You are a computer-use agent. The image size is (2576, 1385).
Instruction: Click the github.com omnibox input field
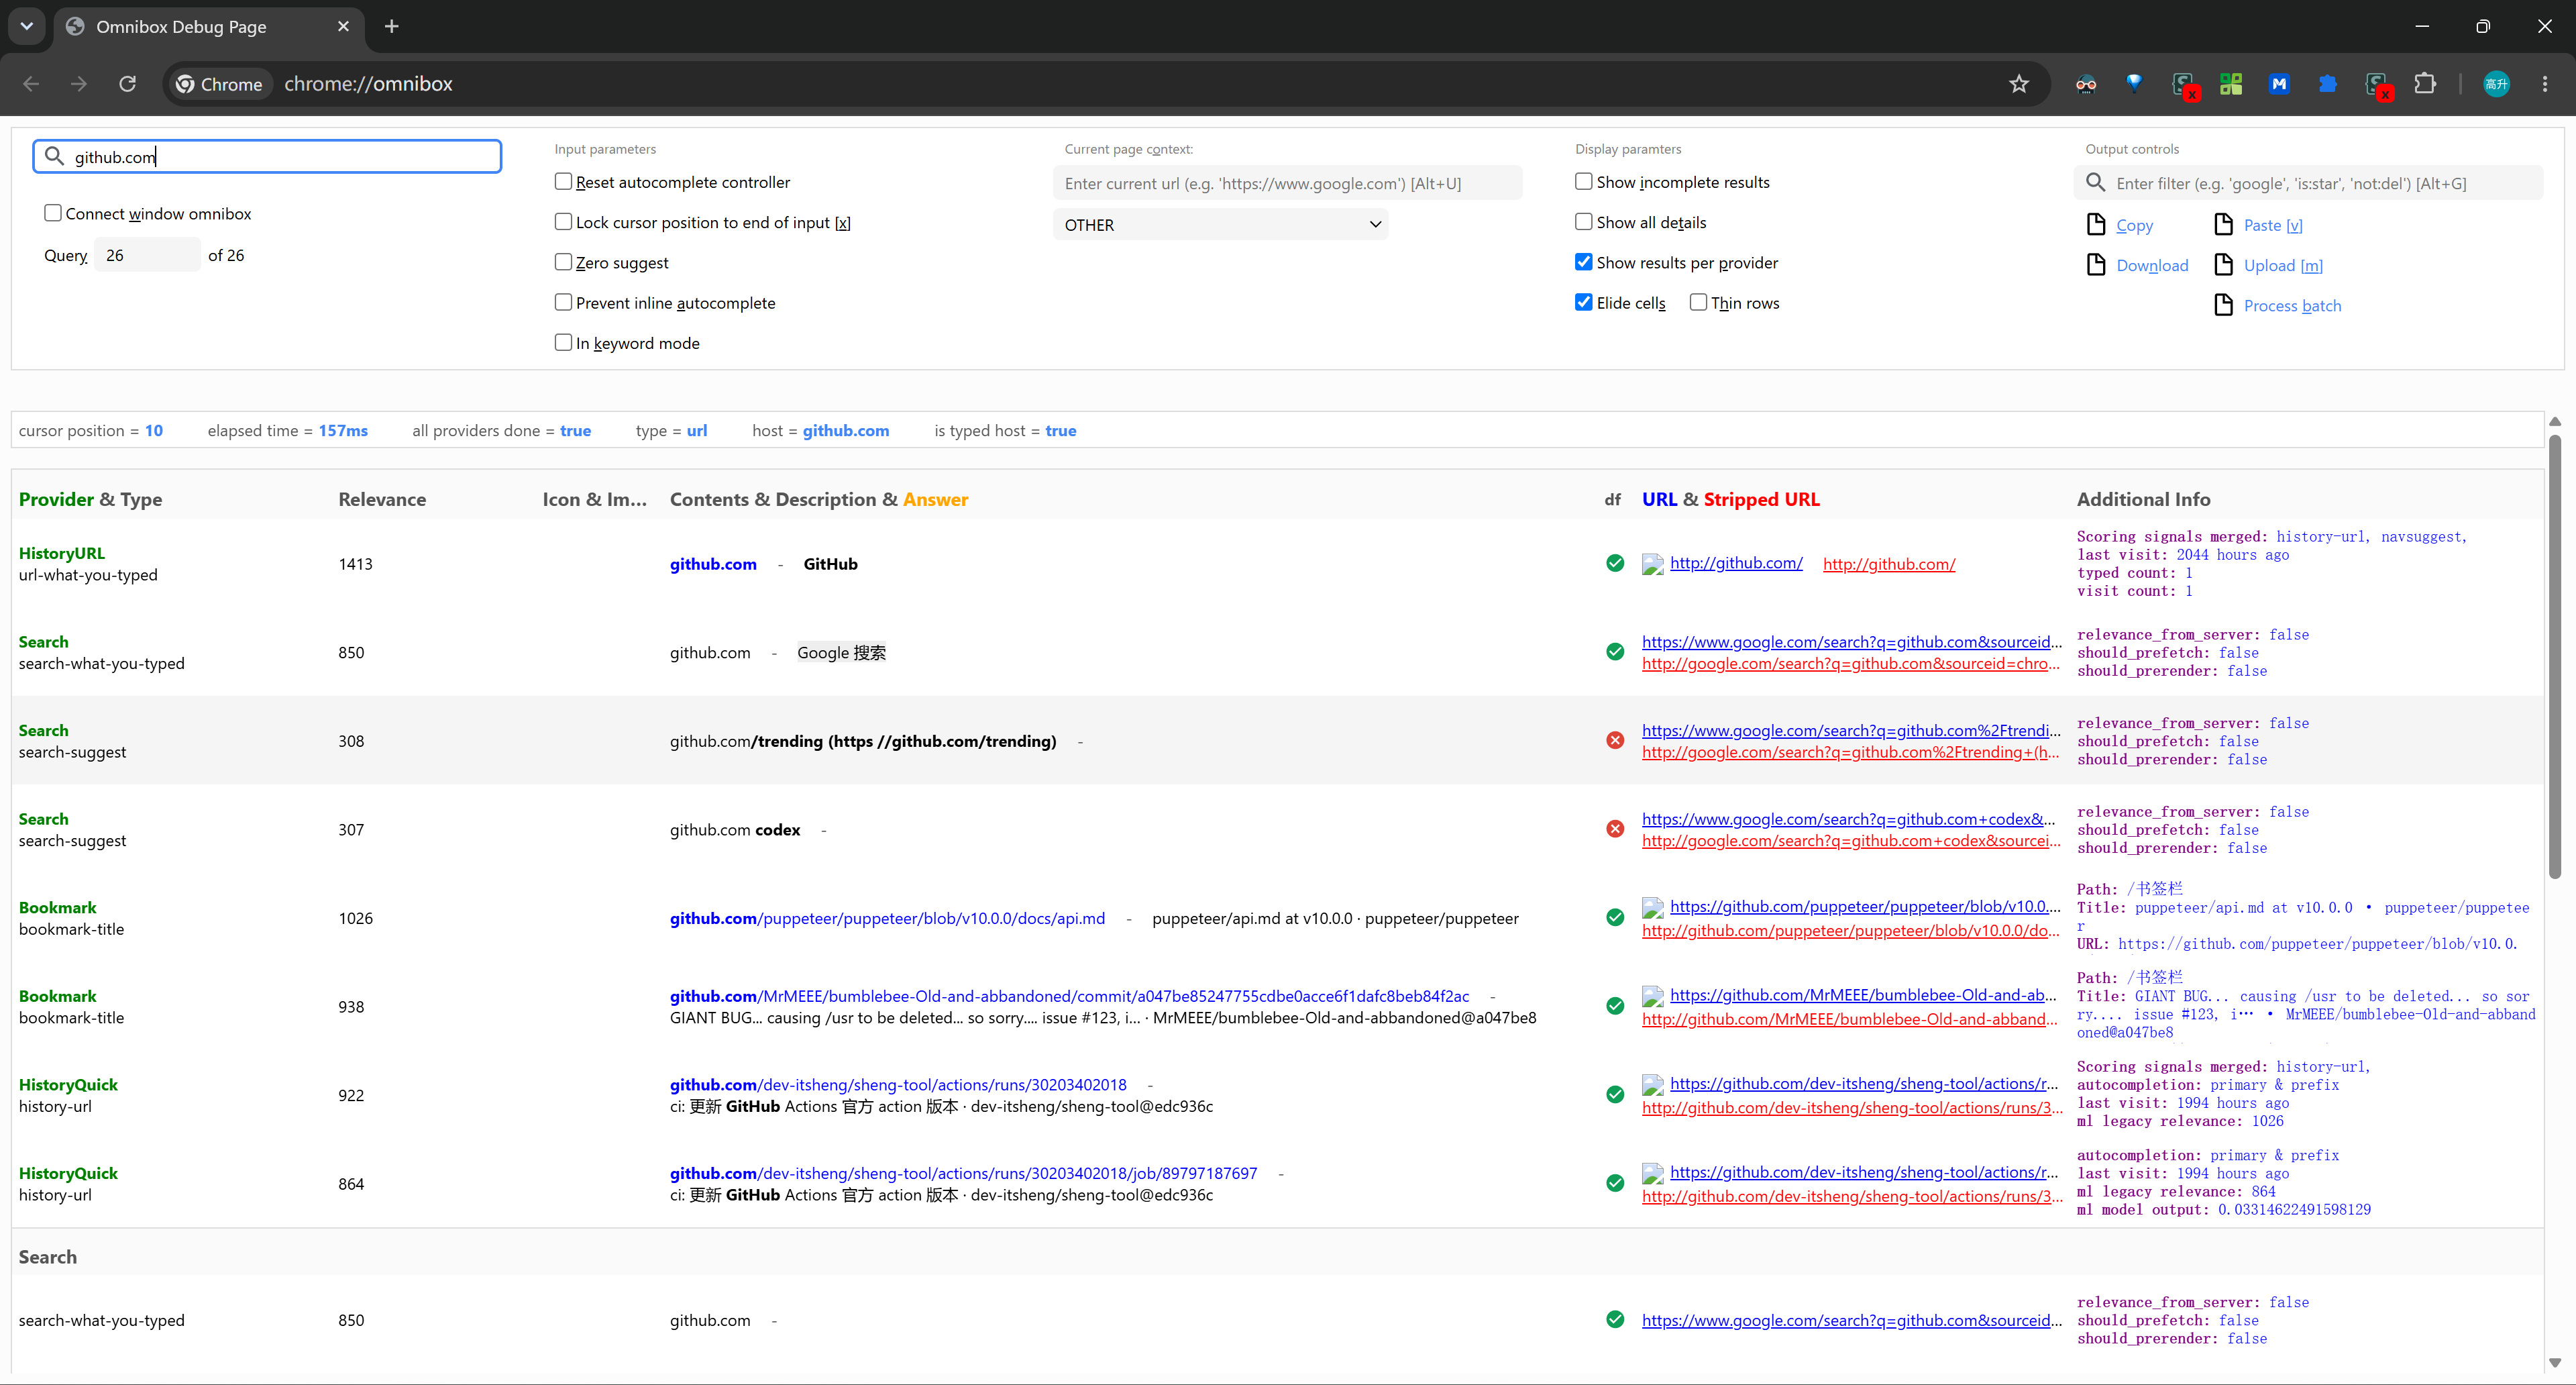tap(267, 156)
